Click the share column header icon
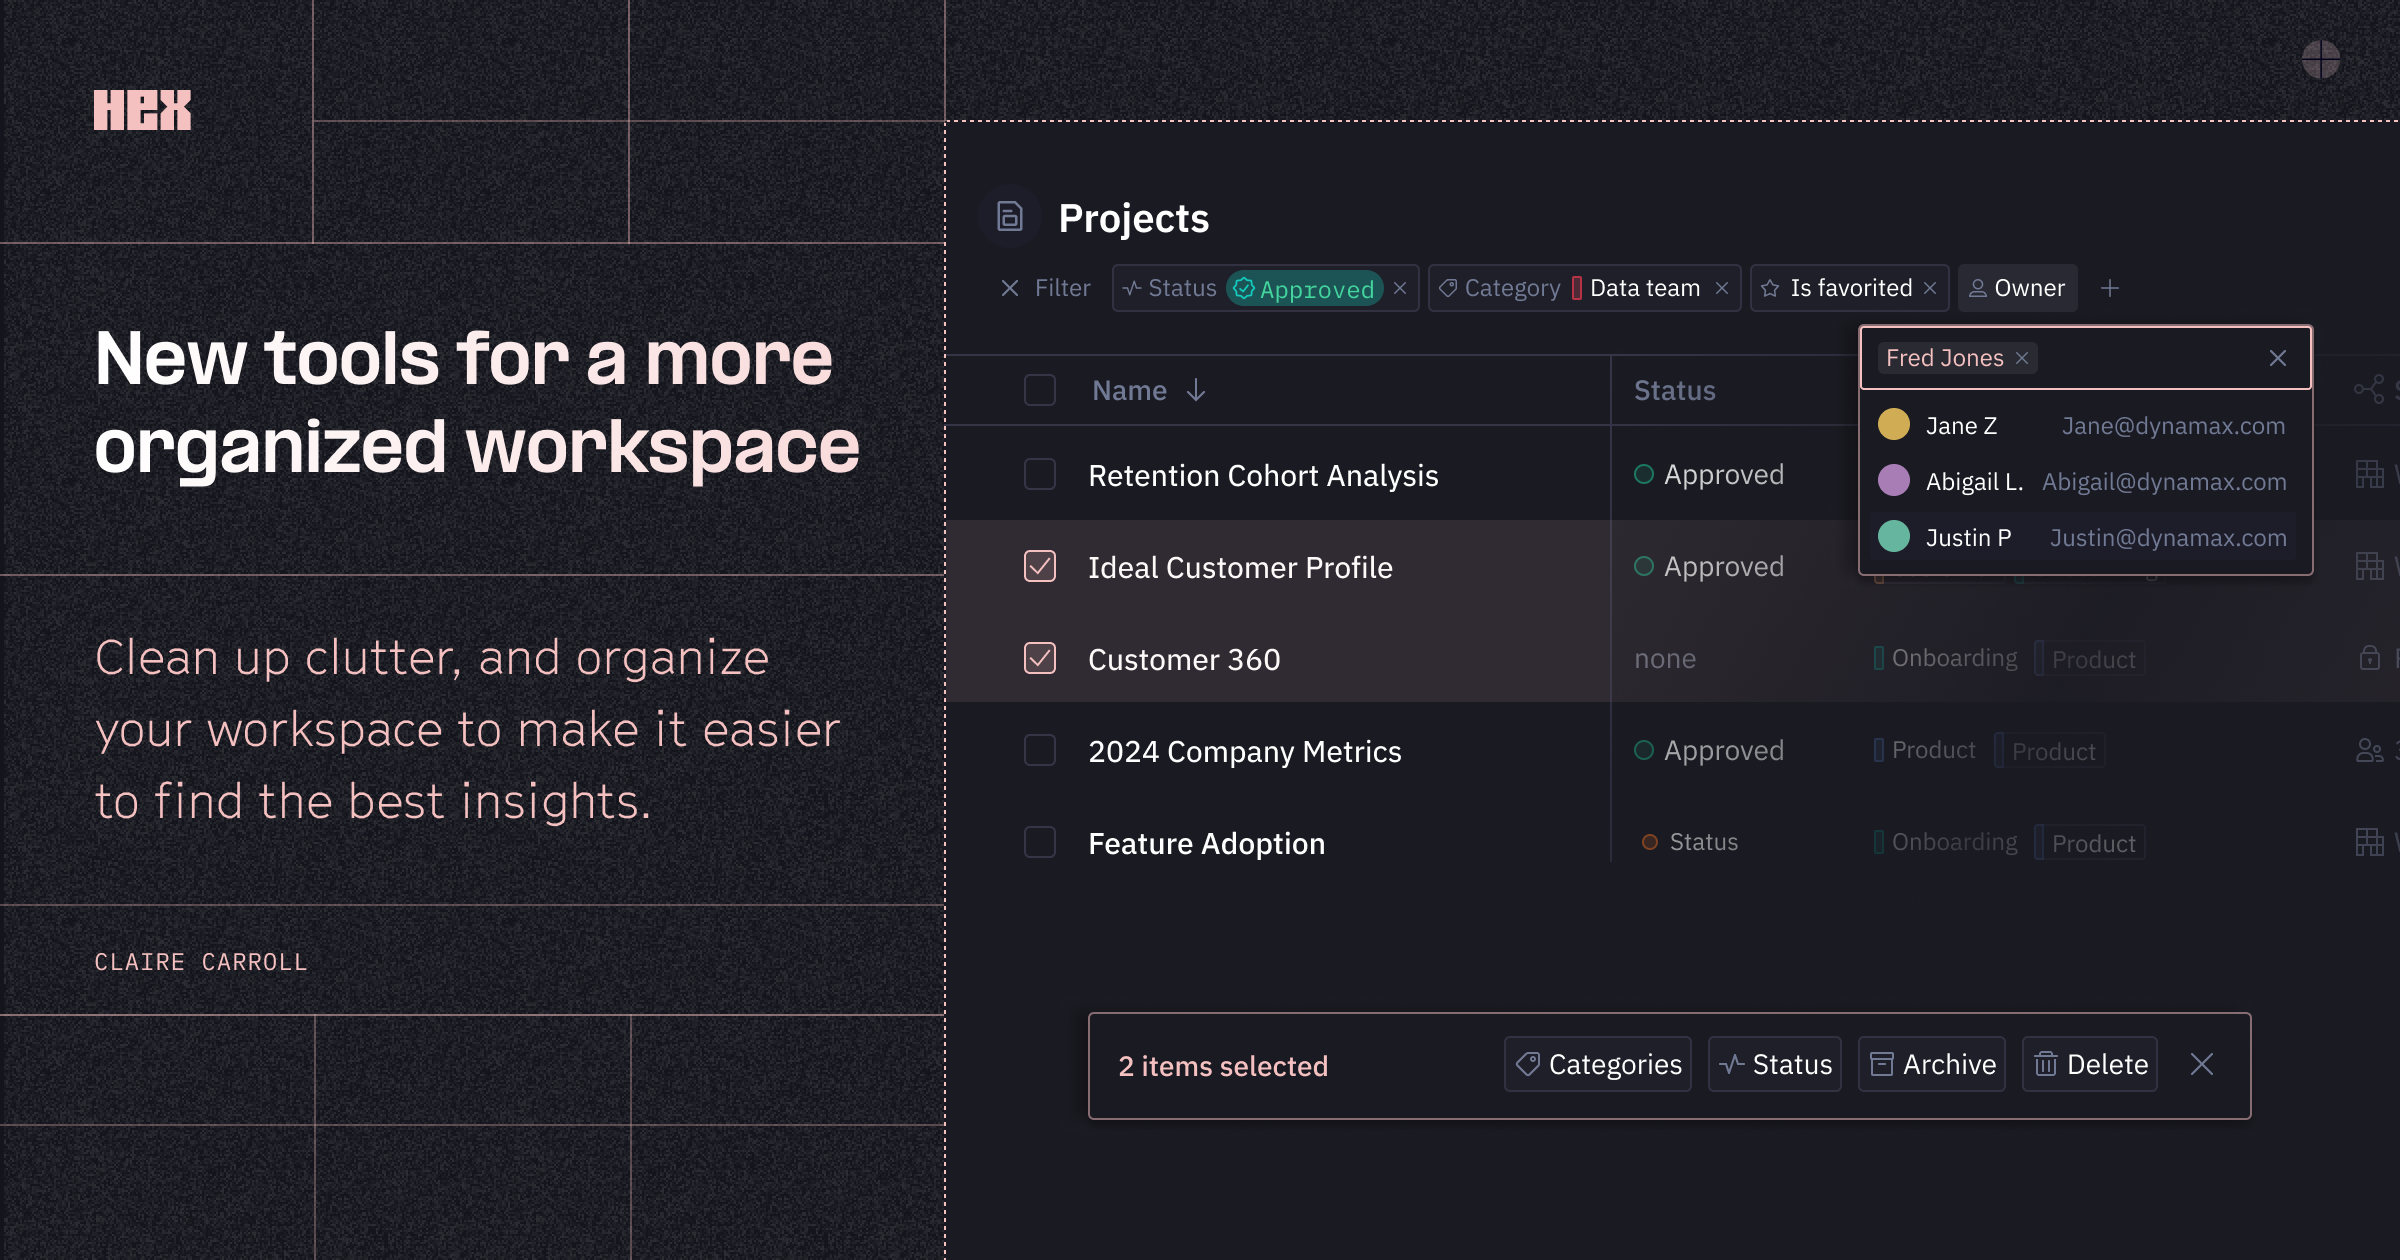2400x1260 pixels. 2369,390
